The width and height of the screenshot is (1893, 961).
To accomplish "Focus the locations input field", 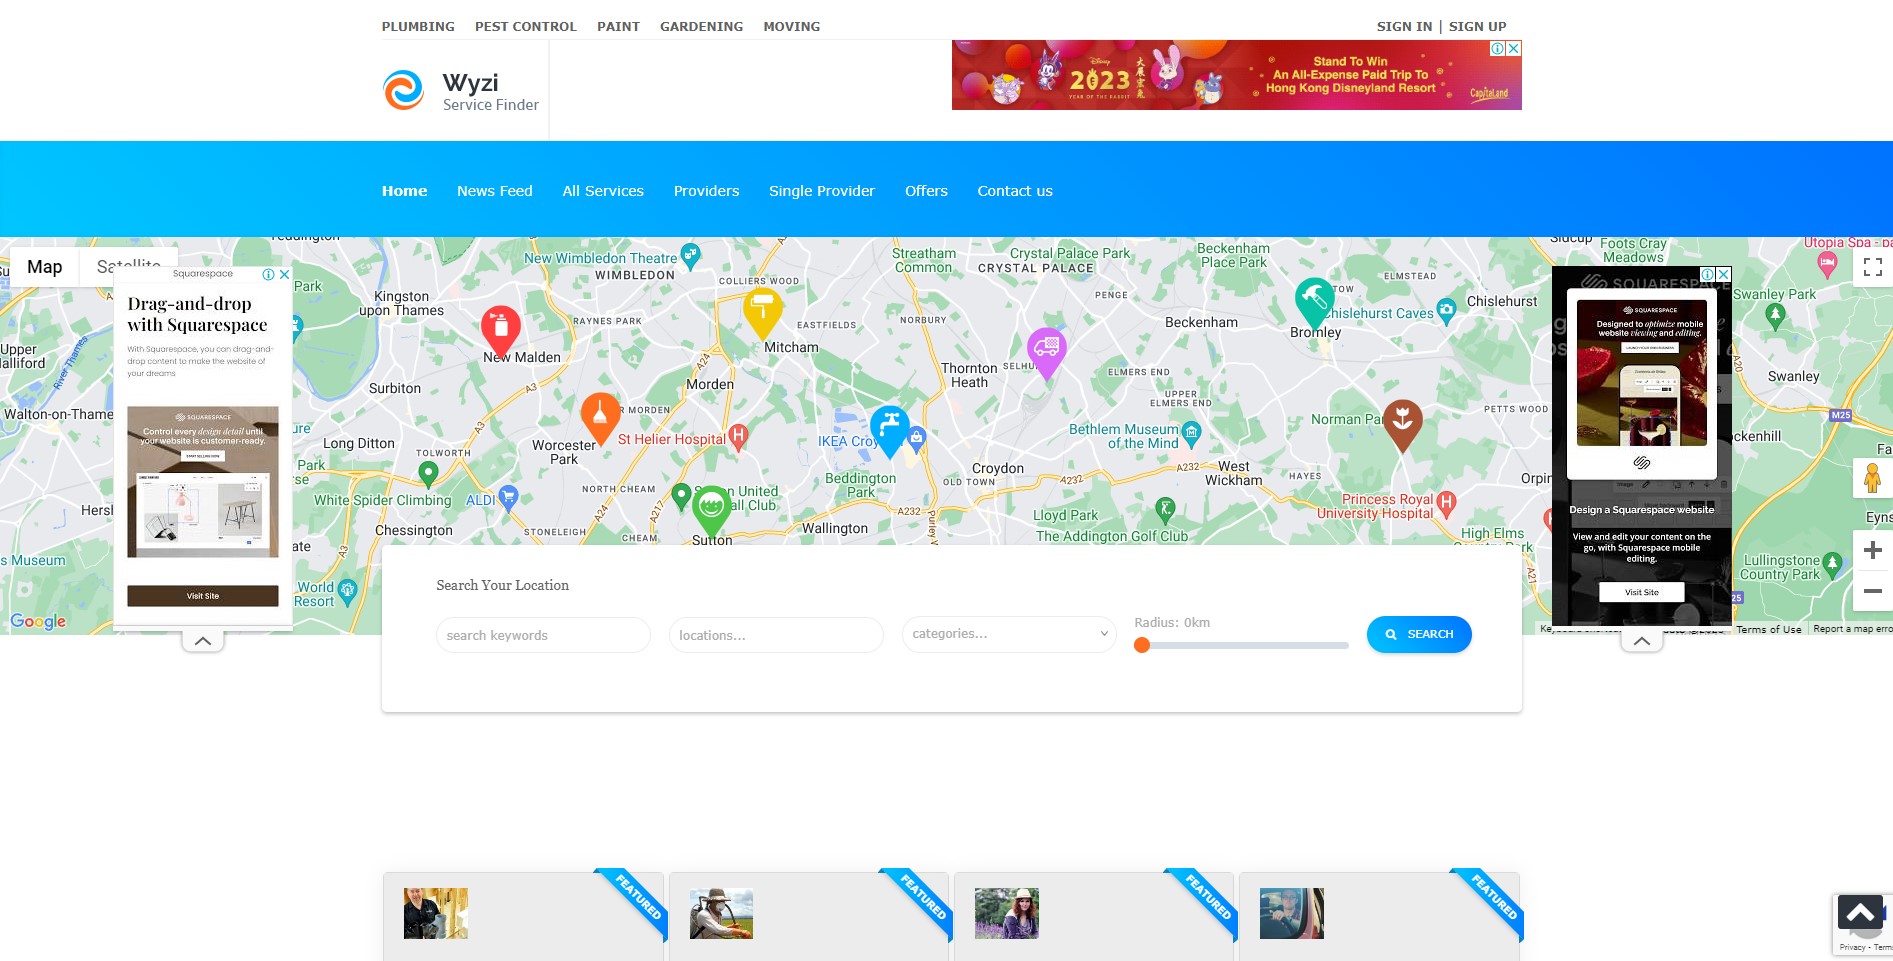I will pos(776,635).
